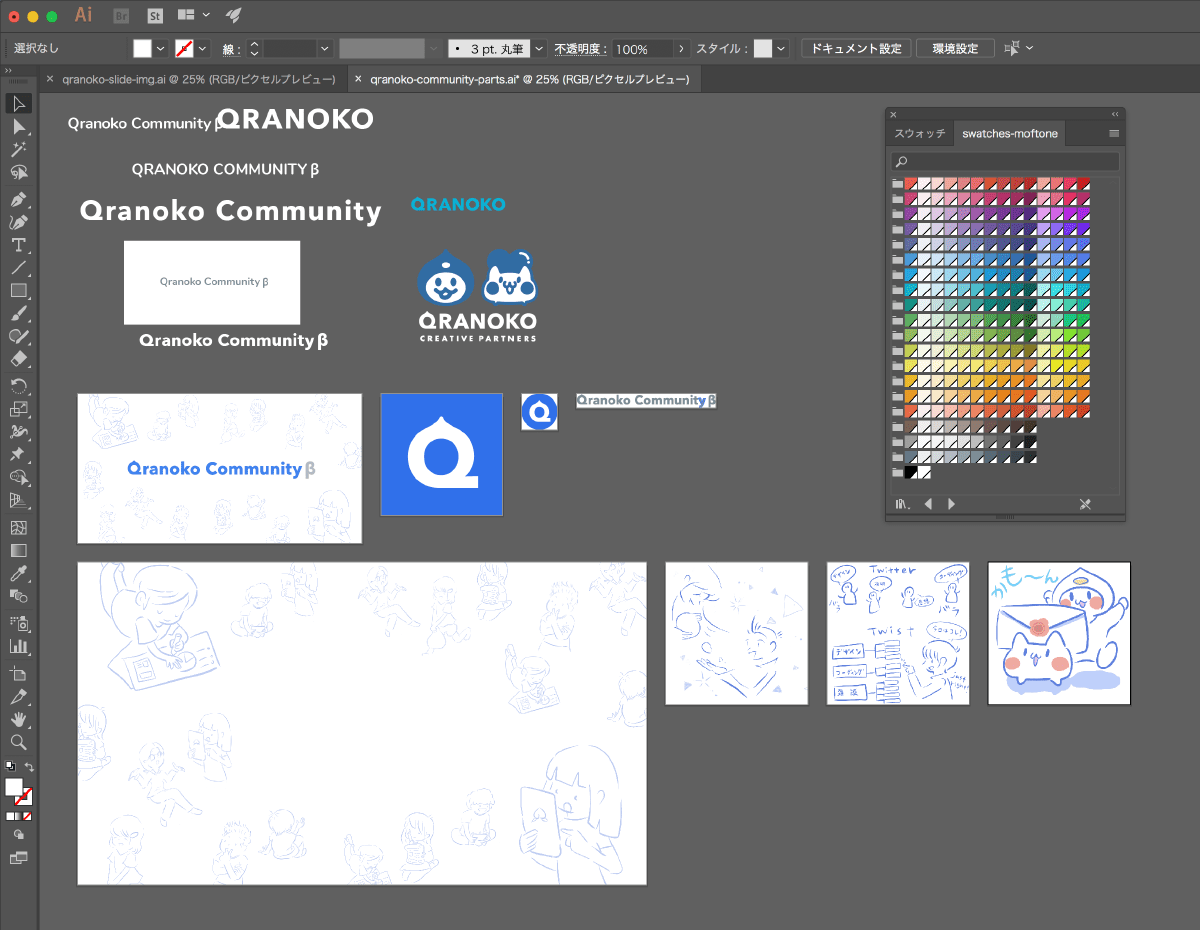
Task: Open the swatch libraries menu at panel bottom
Action: (x=902, y=504)
